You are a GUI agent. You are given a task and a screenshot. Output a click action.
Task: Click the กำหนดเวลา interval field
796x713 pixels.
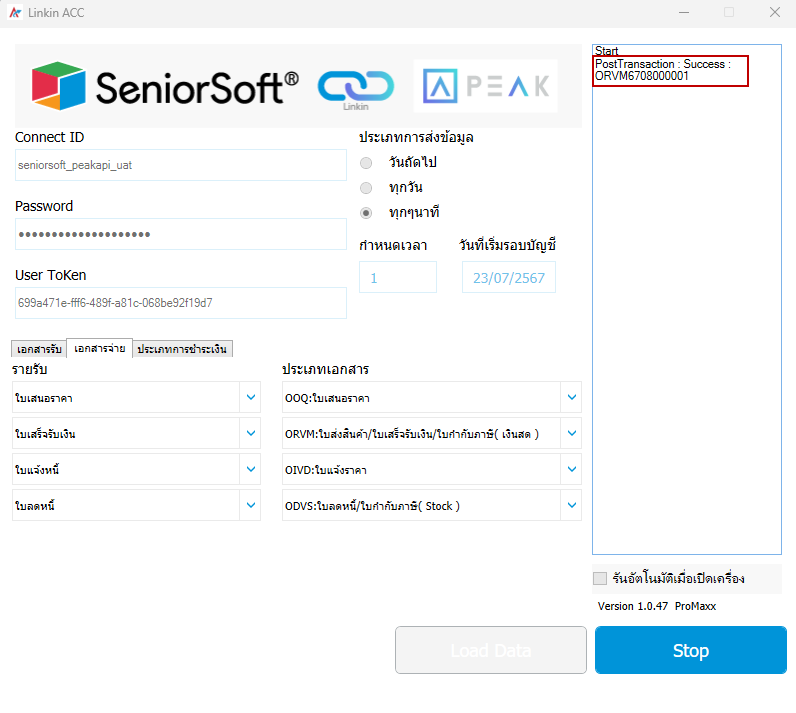point(398,277)
